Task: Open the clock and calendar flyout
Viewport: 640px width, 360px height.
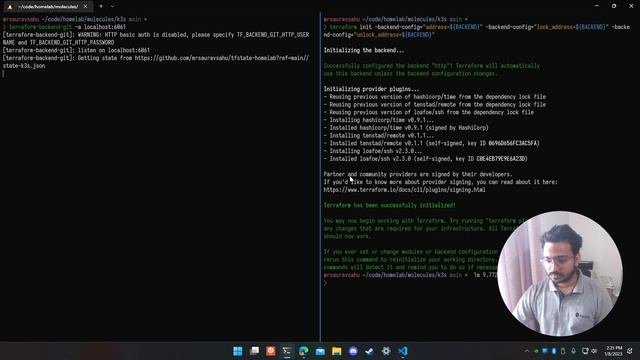Action: [x=614, y=351]
